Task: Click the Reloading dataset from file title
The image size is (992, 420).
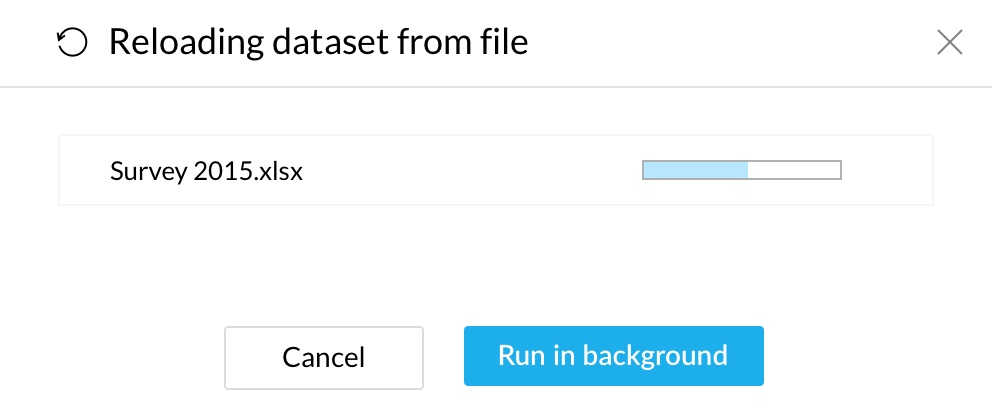Action: pyautogui.click(x=318, y=43)
